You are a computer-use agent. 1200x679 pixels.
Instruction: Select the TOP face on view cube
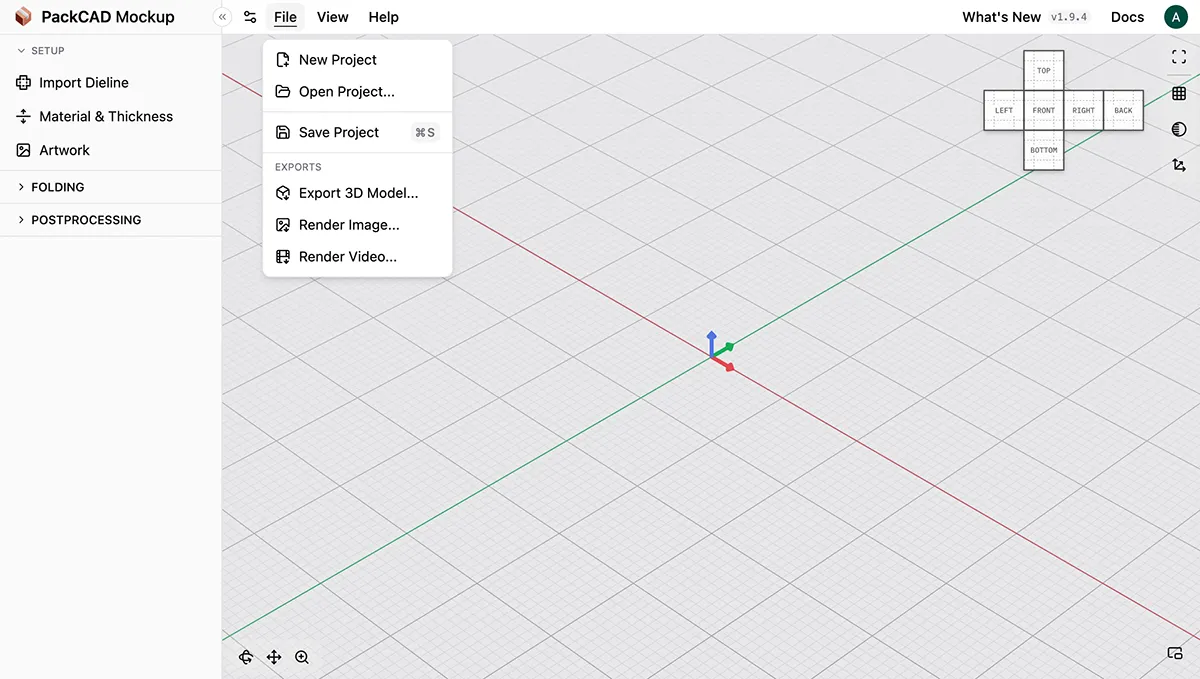[x=1044, y=71]
